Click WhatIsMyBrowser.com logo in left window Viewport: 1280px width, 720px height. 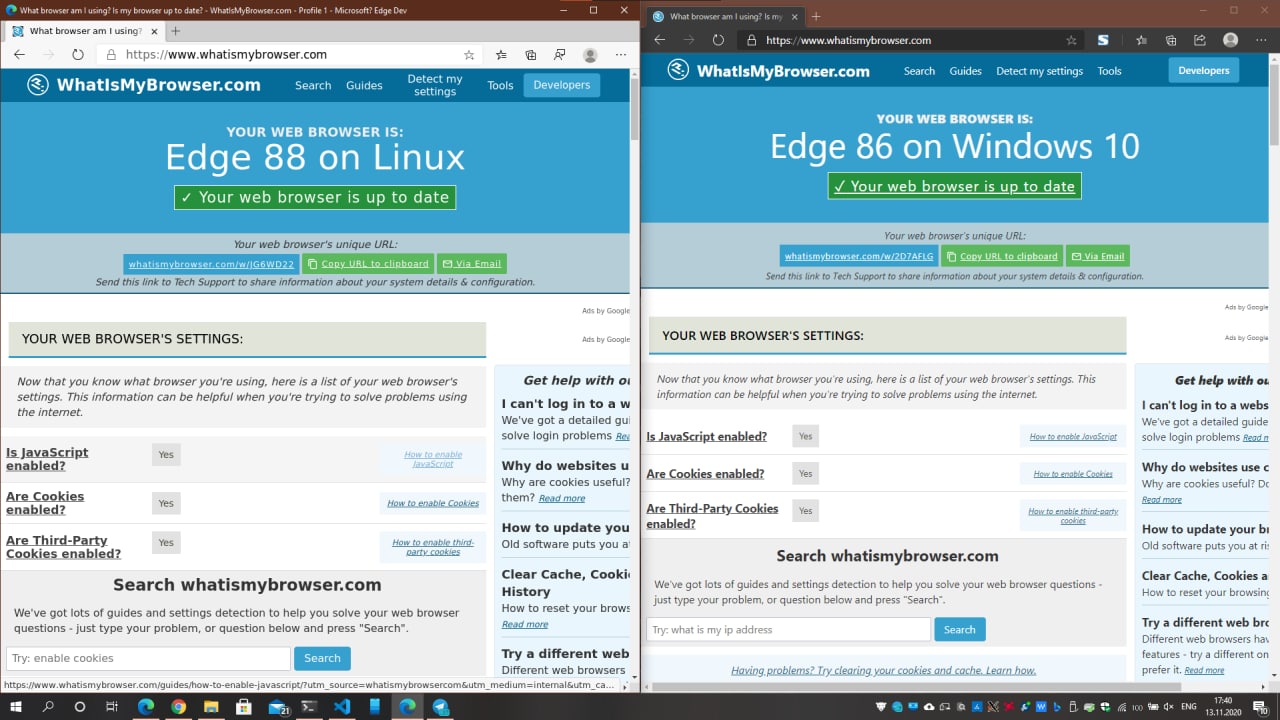pyautogui.click(x=144, y=85)
